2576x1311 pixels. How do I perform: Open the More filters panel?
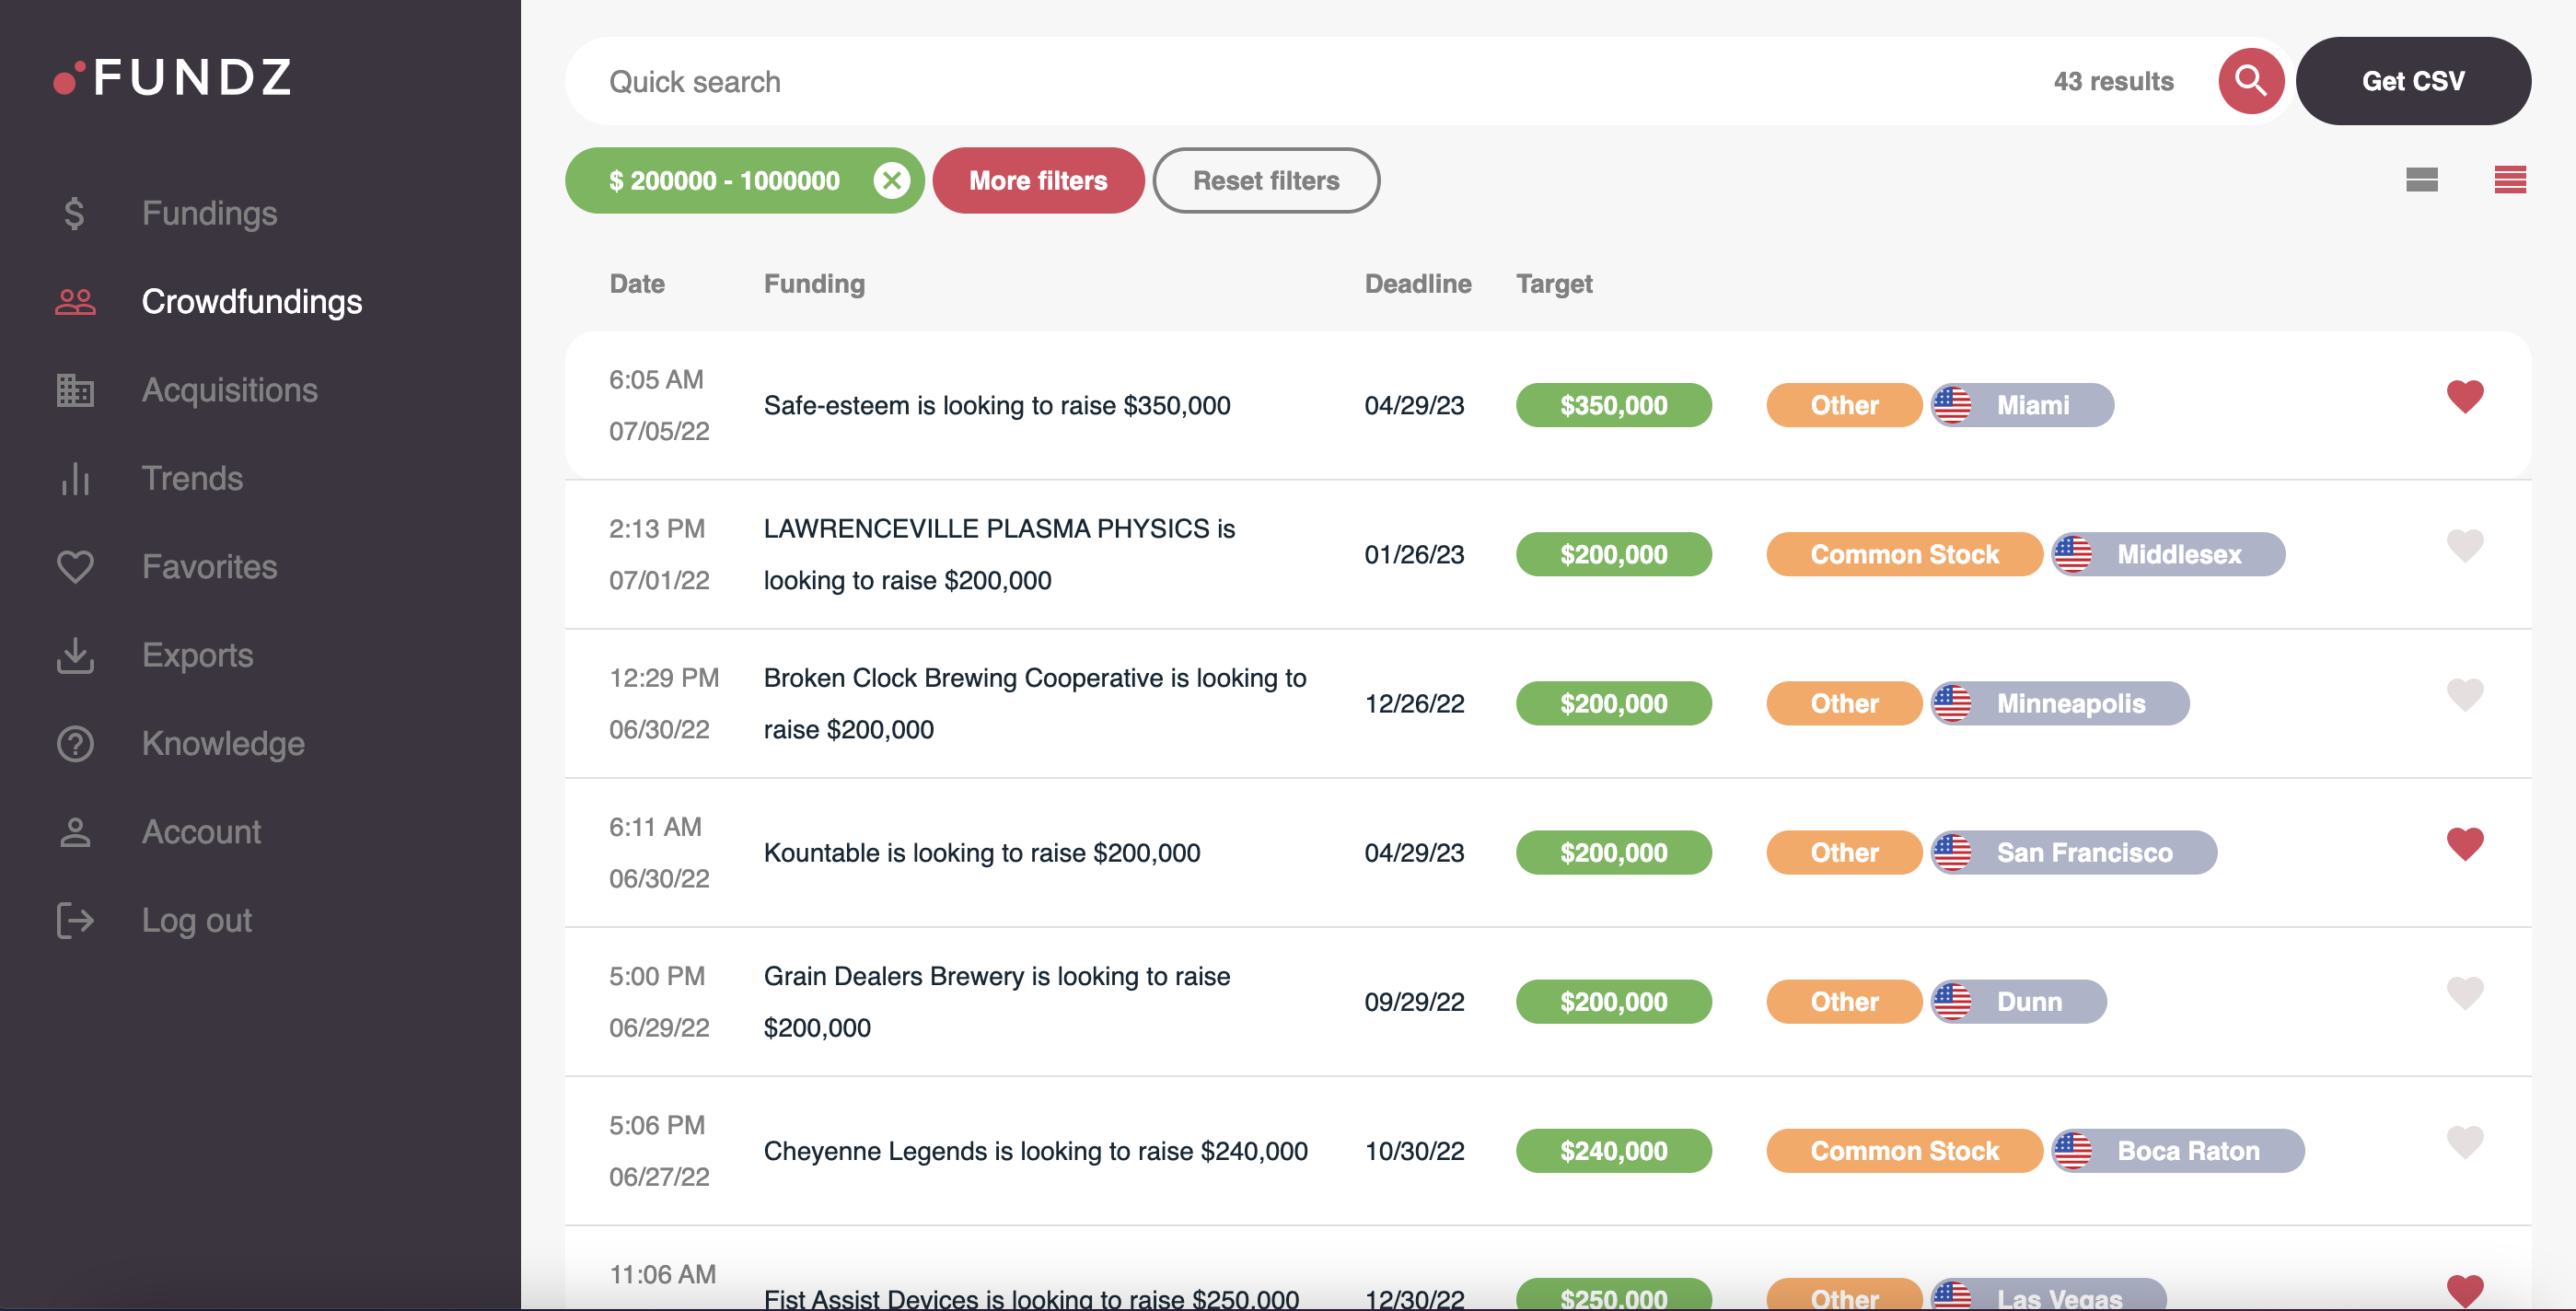[1038, 180]
